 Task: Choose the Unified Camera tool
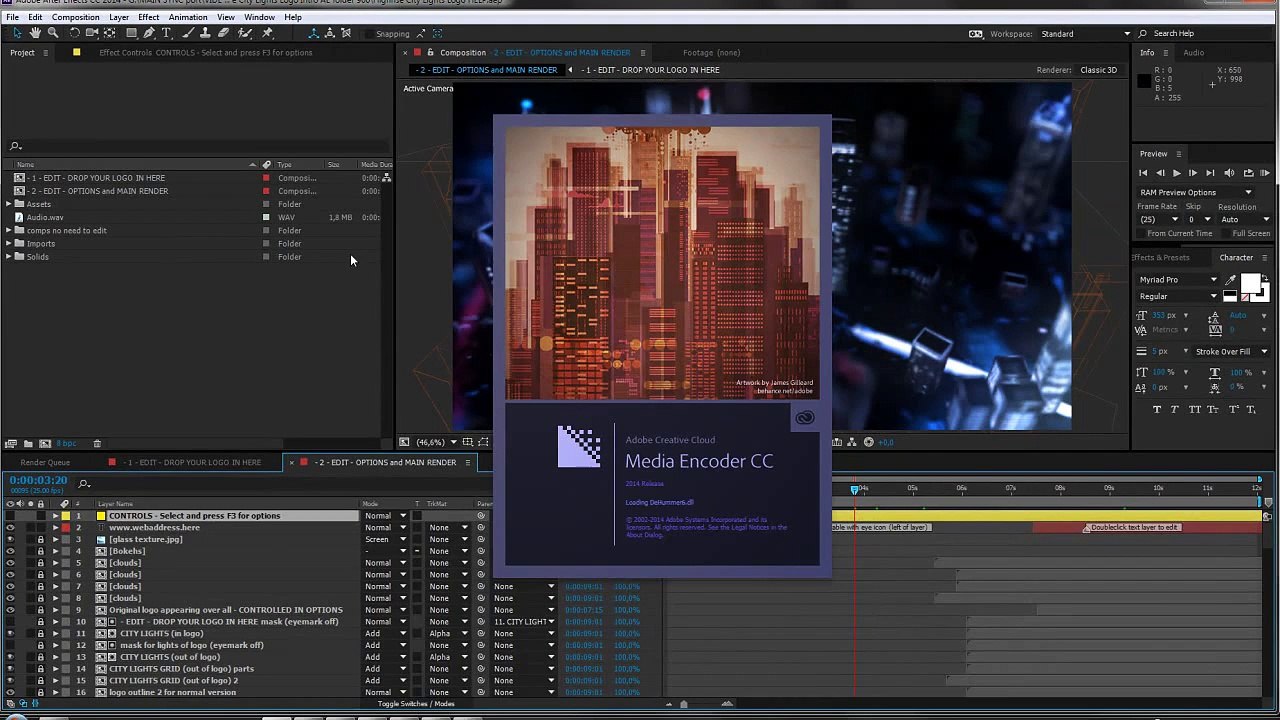(x=92, y=33)
